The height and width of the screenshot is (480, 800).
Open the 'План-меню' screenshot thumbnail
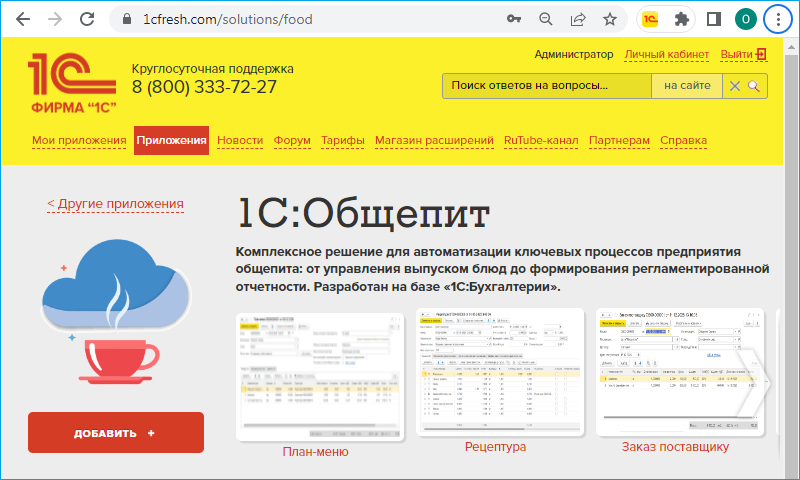pos(320,377)
